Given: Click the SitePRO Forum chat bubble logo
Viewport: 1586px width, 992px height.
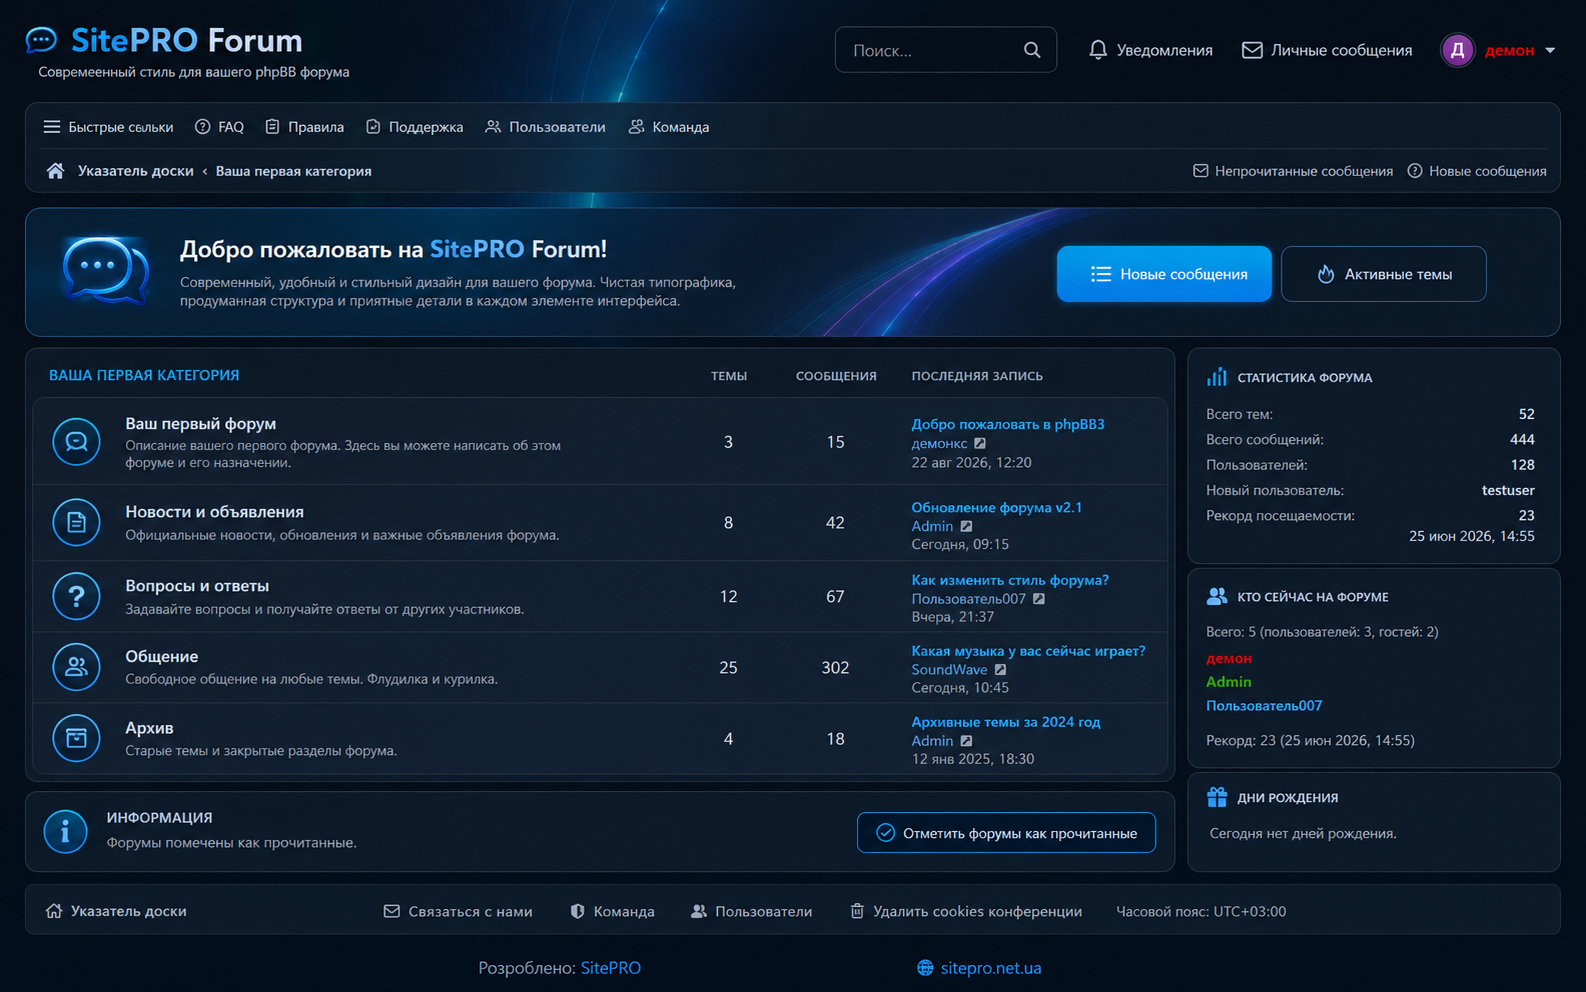Looking at the screenshot, I should click(x=41, y=40).
